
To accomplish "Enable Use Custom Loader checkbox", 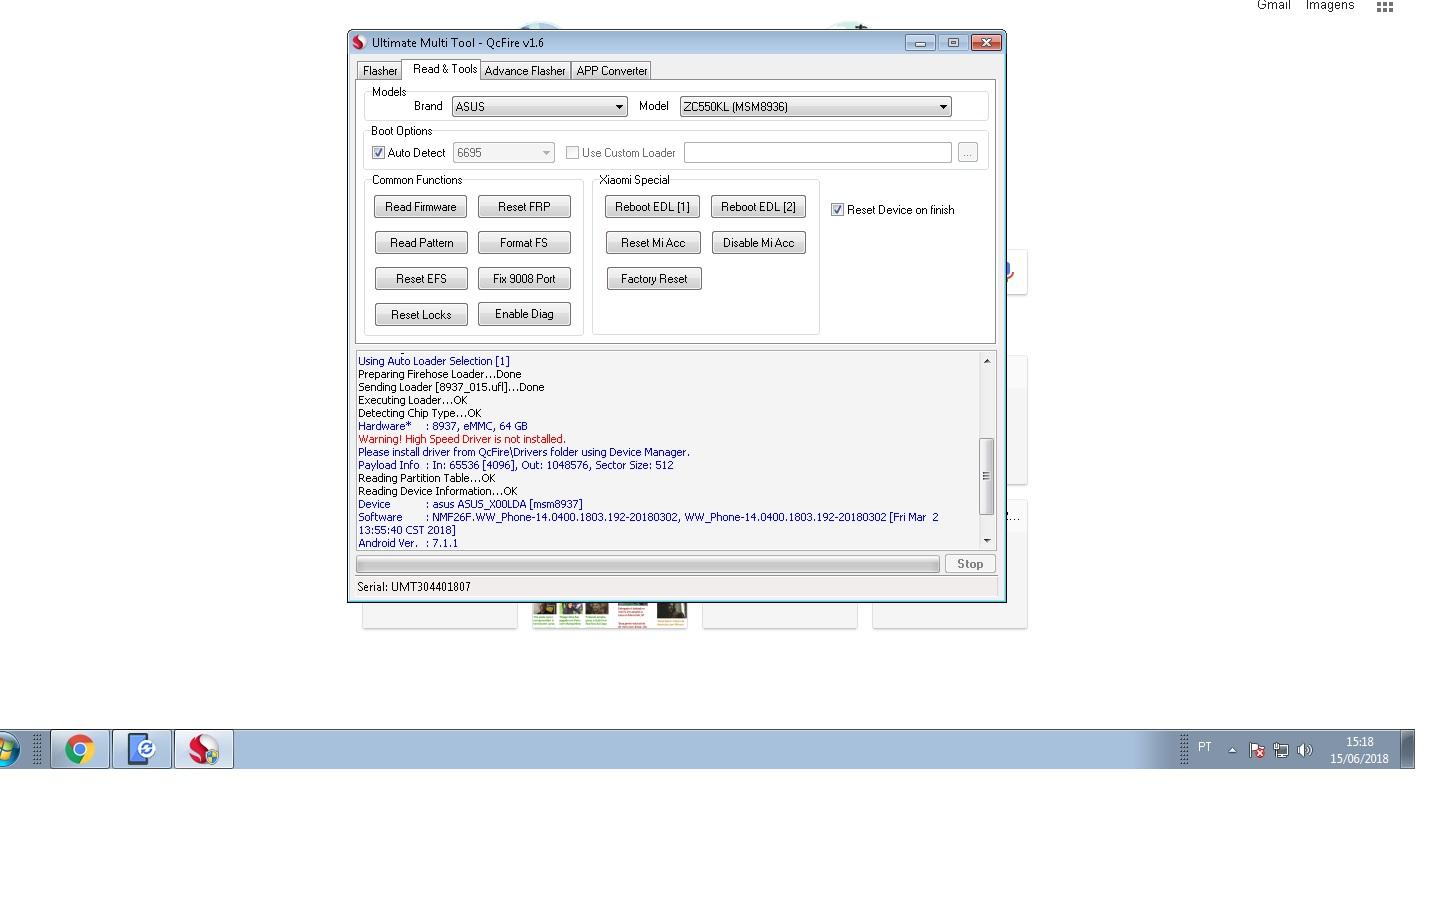I will coord(572,153).
